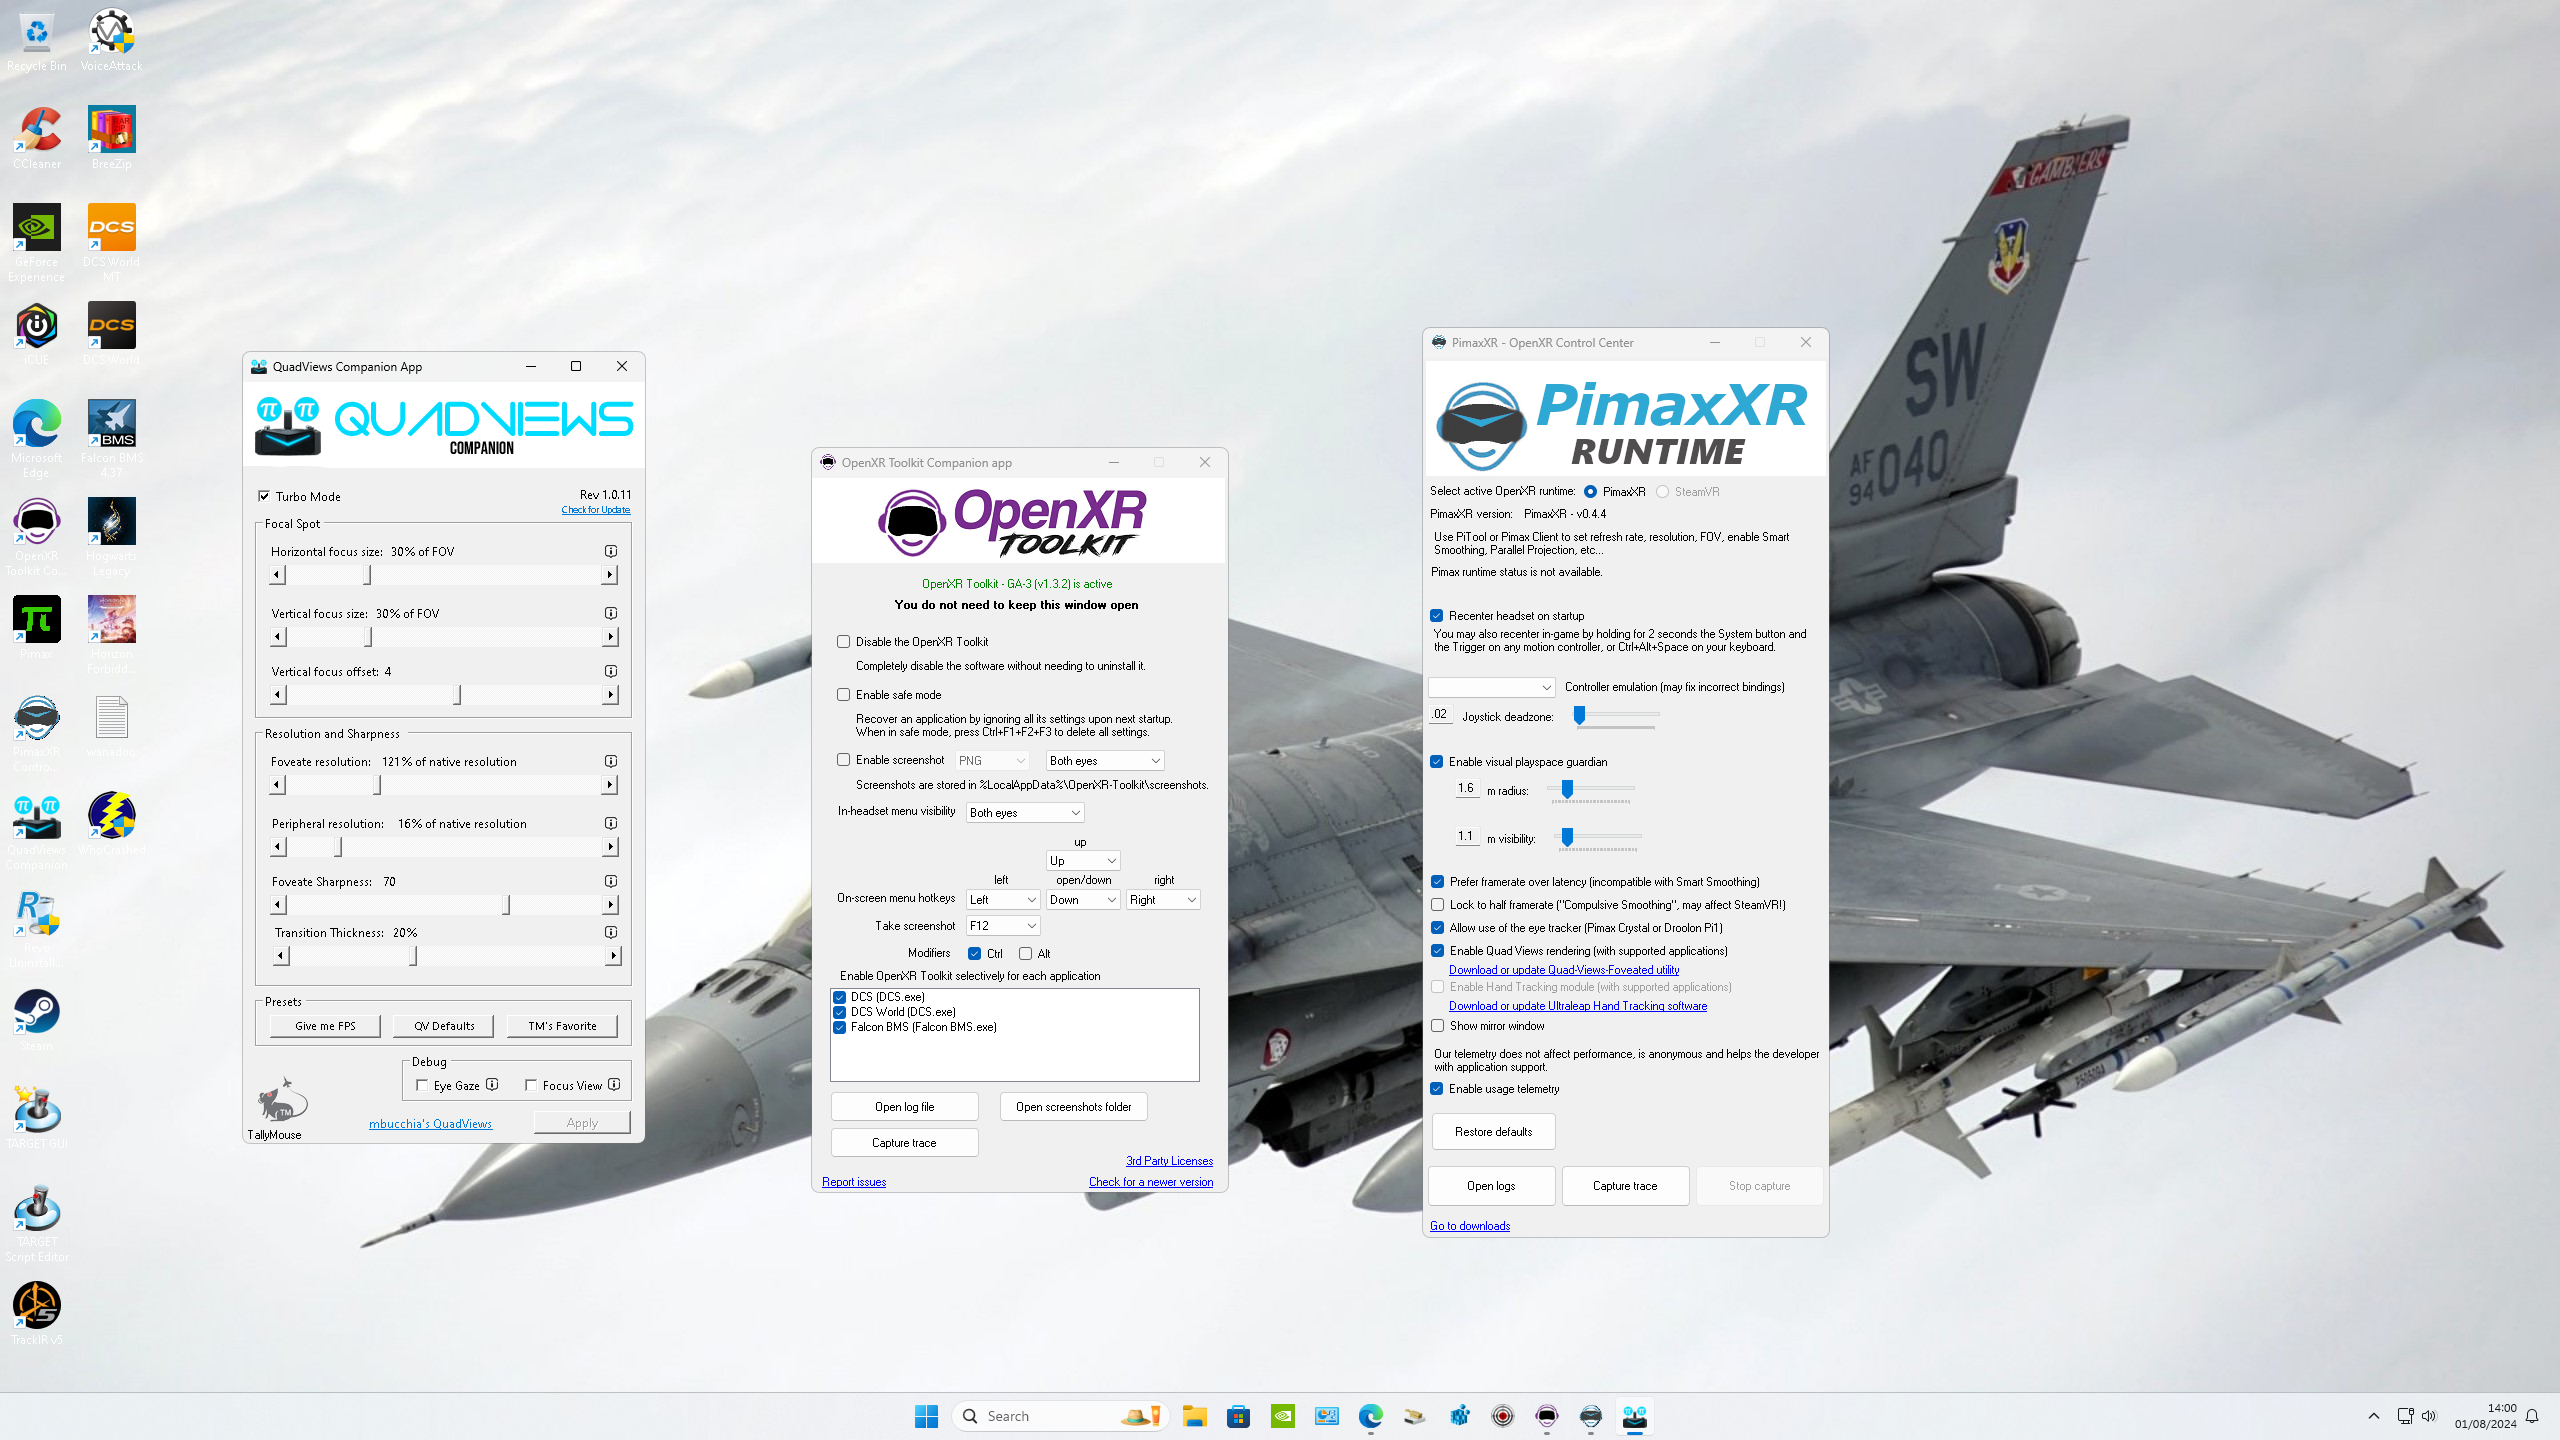Screen dimensions: 2560x1440
Task: Open the Pimax desktop icon
Action: tap(37, 628)
